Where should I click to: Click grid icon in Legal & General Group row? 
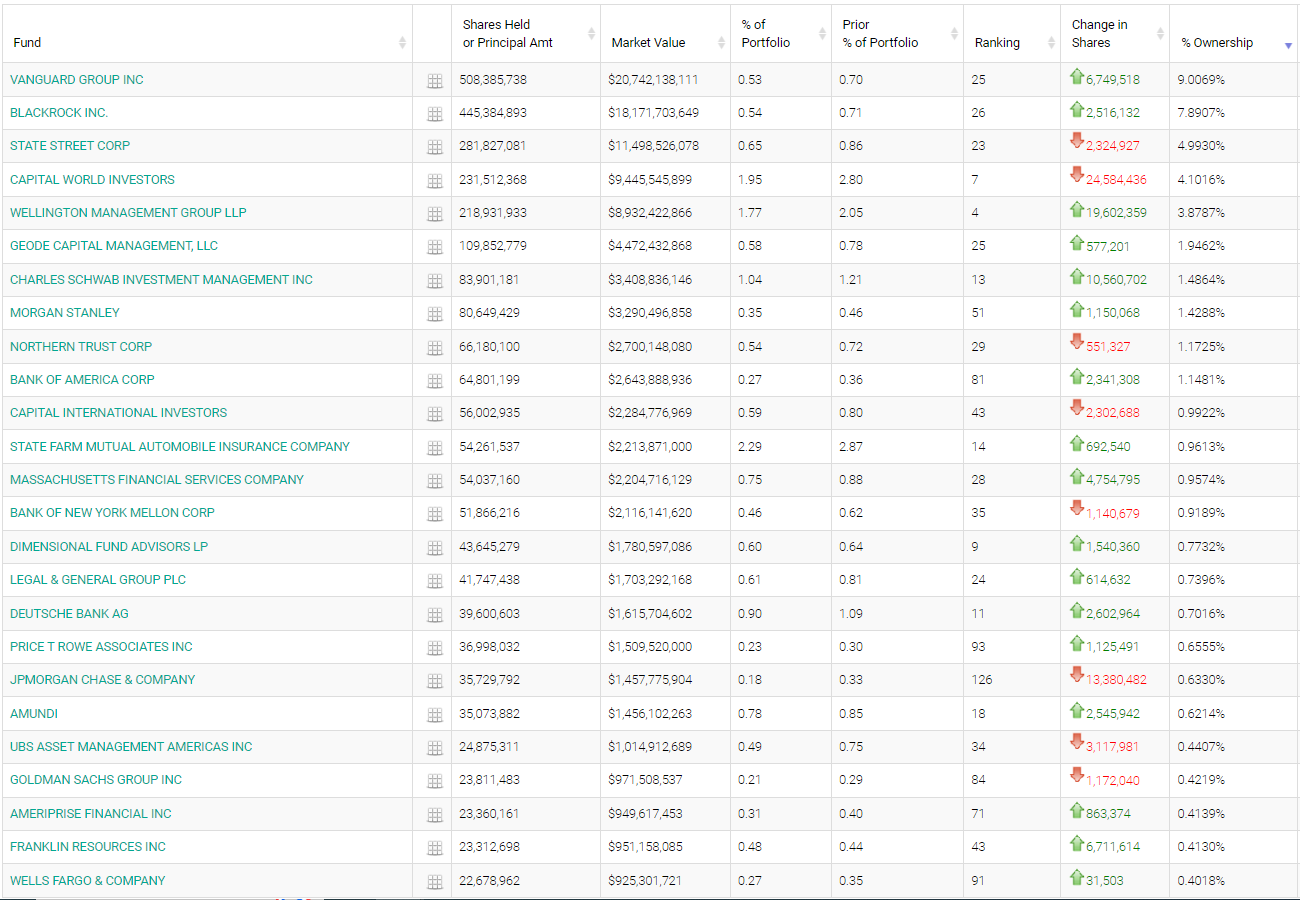[434, 581]
